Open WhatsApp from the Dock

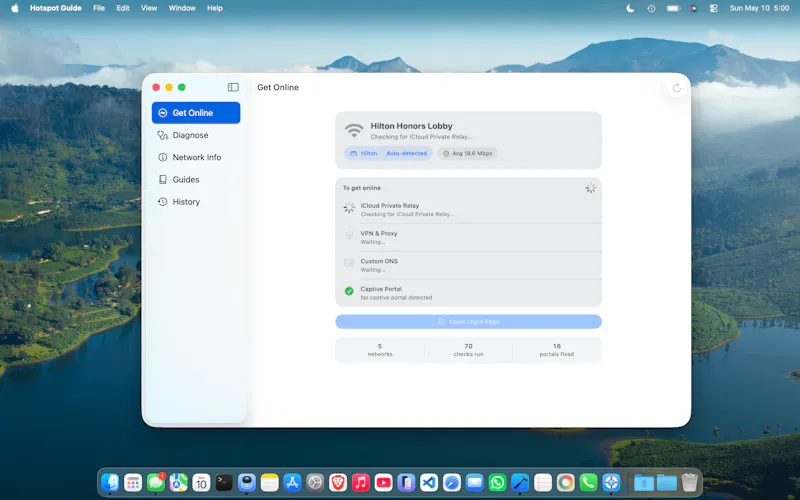[497, 482]
